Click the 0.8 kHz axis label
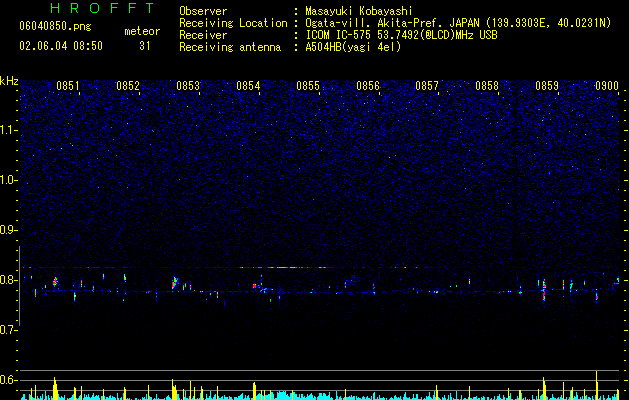The height and width of the screenshot is (400, 629). (x=9, y=280)
